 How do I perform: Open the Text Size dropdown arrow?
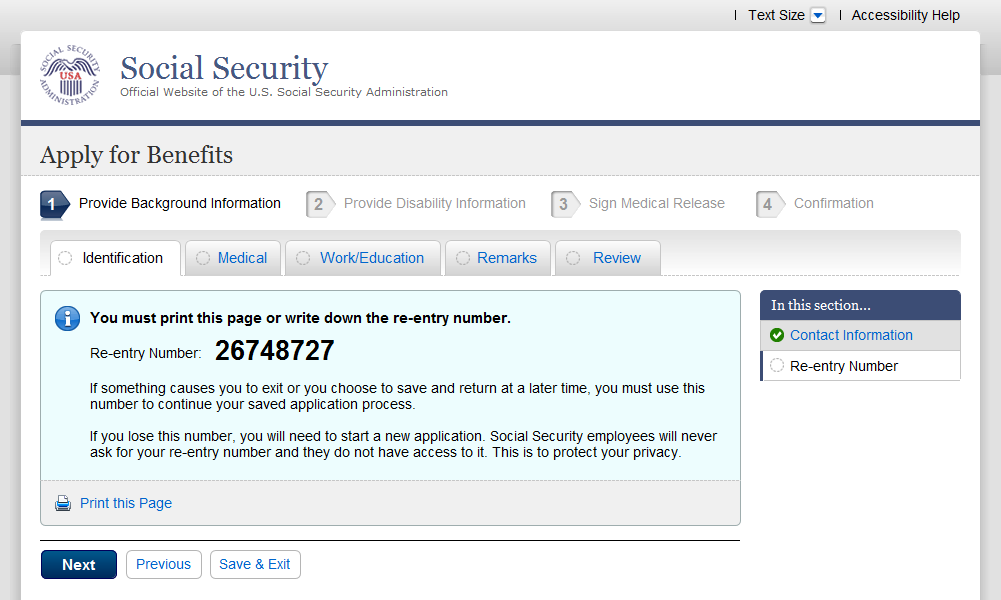(818, 15)
